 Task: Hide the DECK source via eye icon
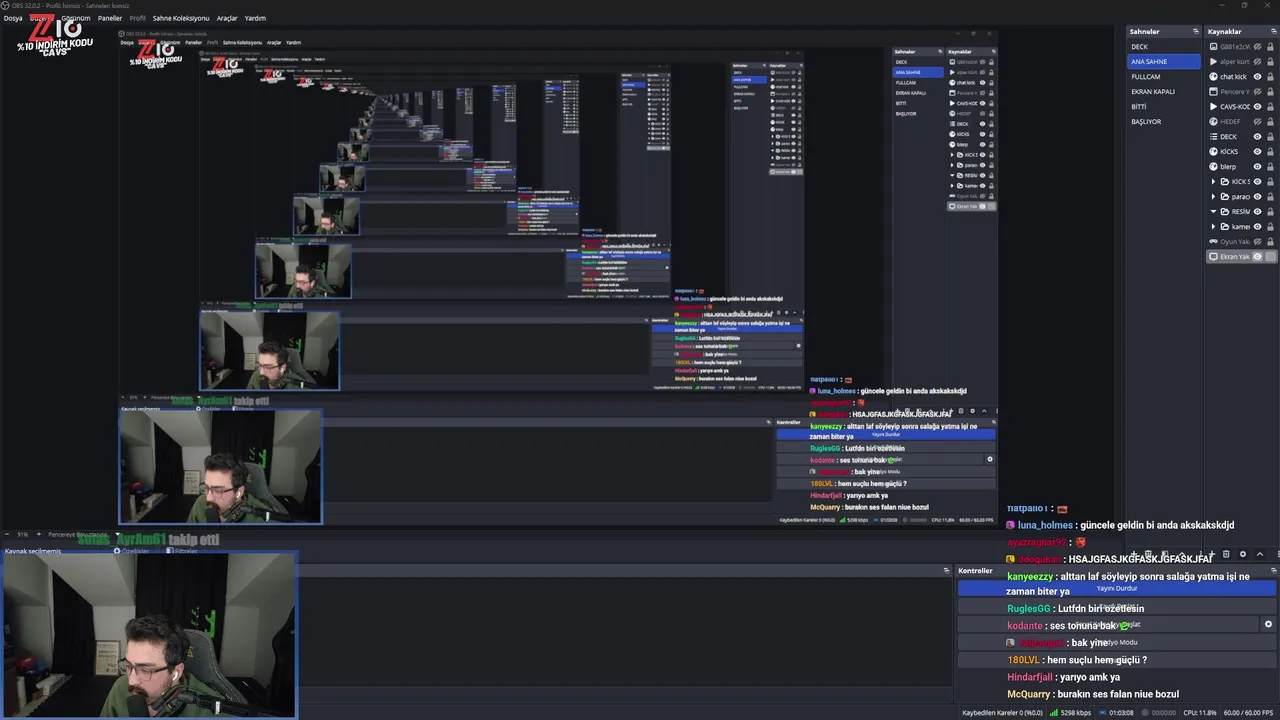1258,137
